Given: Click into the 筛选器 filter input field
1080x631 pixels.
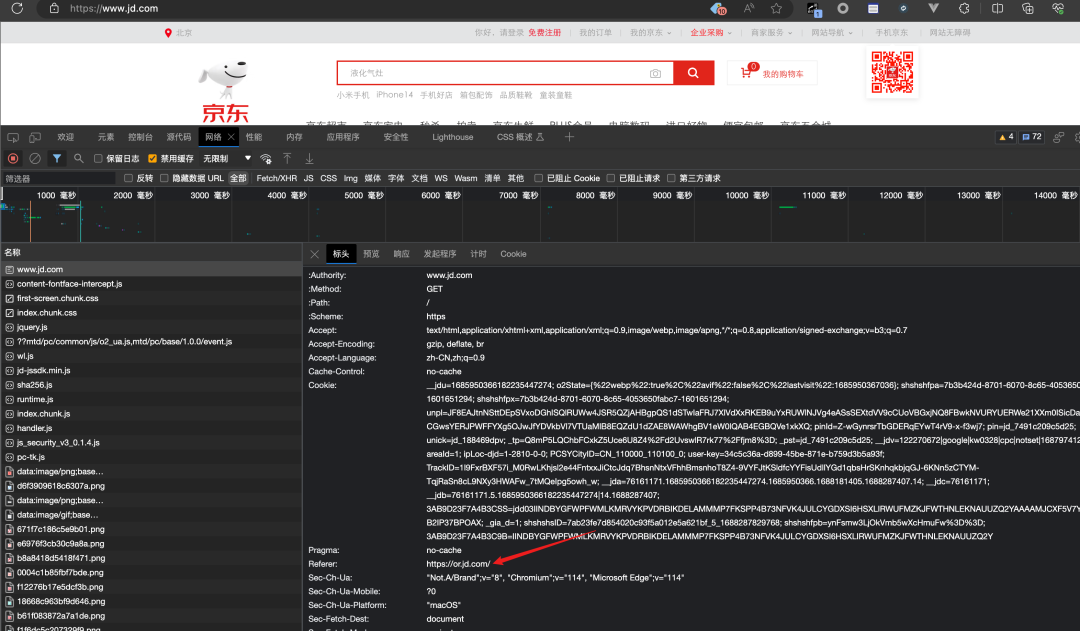Looking at the screenshot, I should click(x=59, y=178).
